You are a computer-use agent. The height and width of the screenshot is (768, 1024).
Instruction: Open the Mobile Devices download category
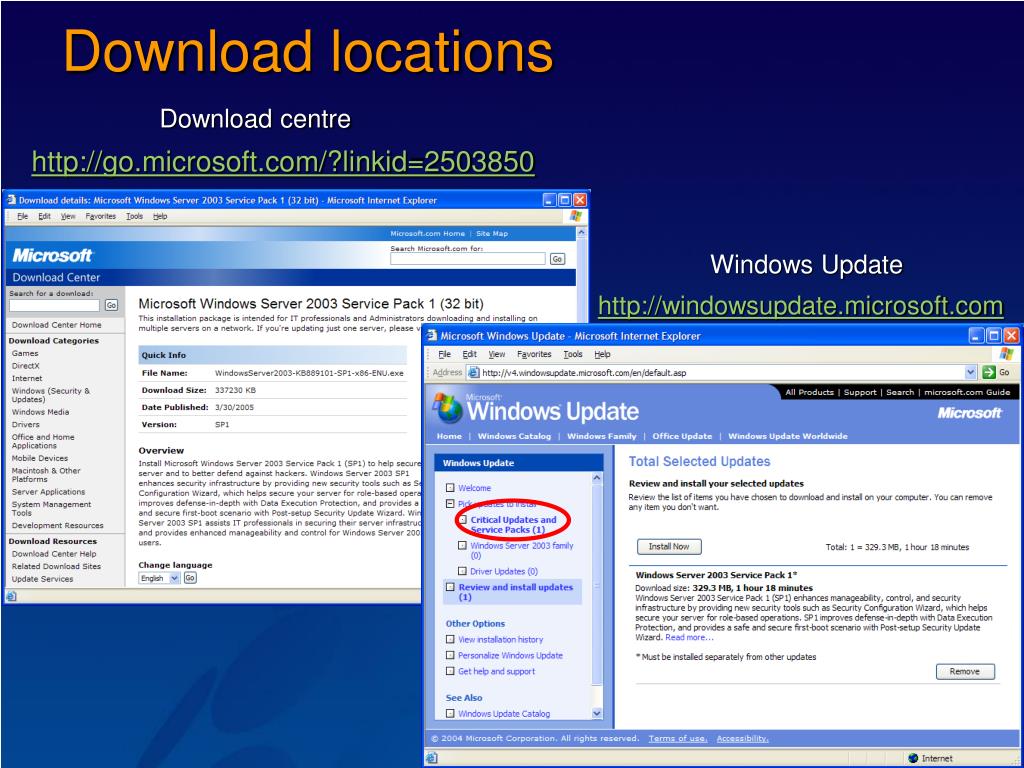[40, 458]
